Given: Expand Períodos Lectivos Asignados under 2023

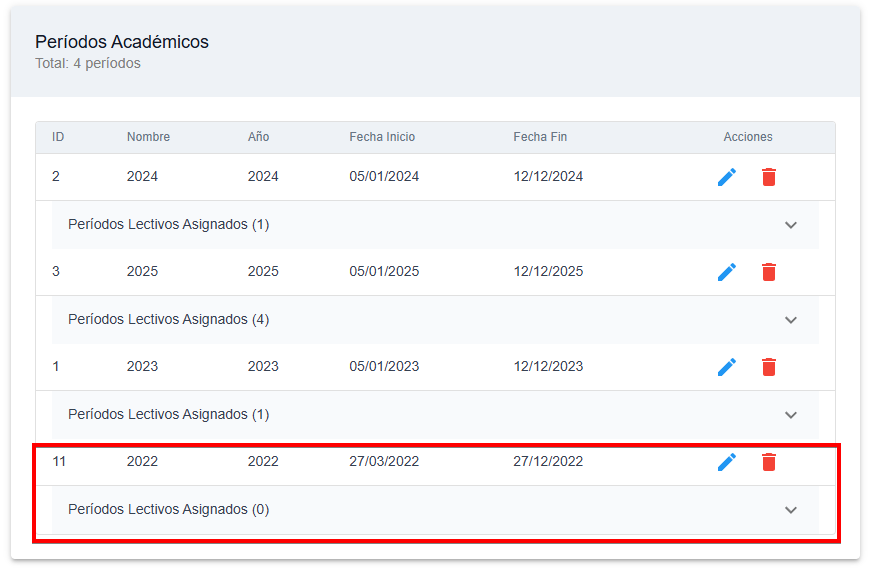Looking at the screenshot, I should pyautogui.click(x=435, y=415).
